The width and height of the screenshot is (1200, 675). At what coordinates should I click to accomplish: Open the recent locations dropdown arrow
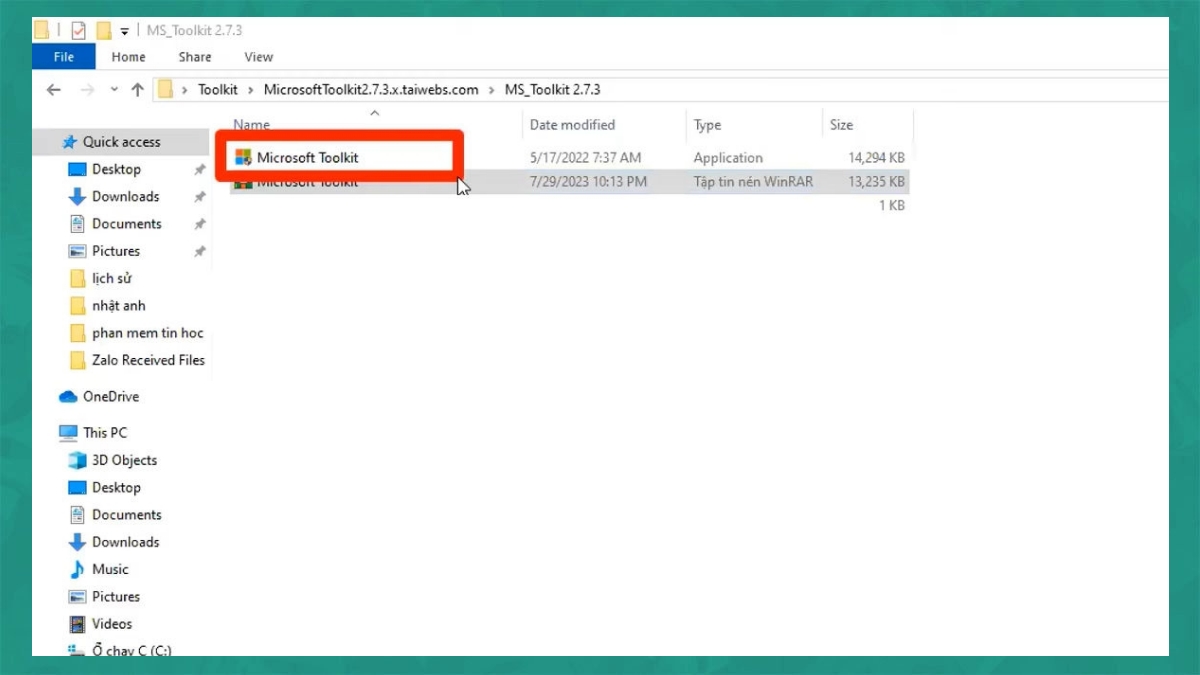click(x=112, y=90)
